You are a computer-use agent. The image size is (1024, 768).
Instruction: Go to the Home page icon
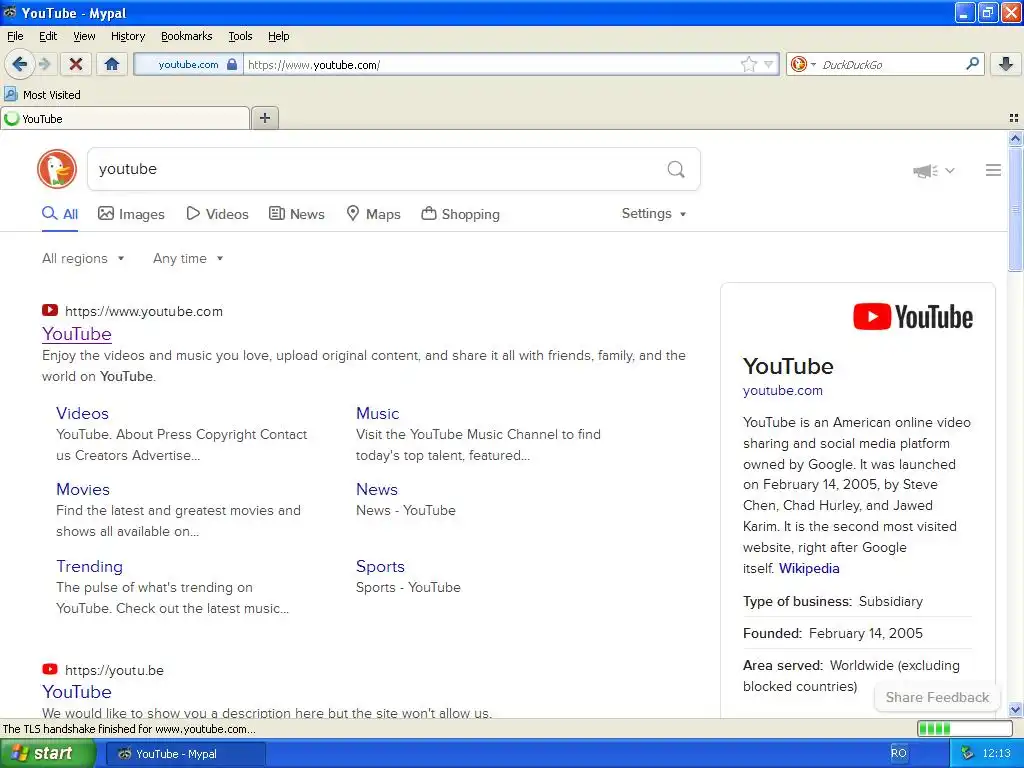112,64
